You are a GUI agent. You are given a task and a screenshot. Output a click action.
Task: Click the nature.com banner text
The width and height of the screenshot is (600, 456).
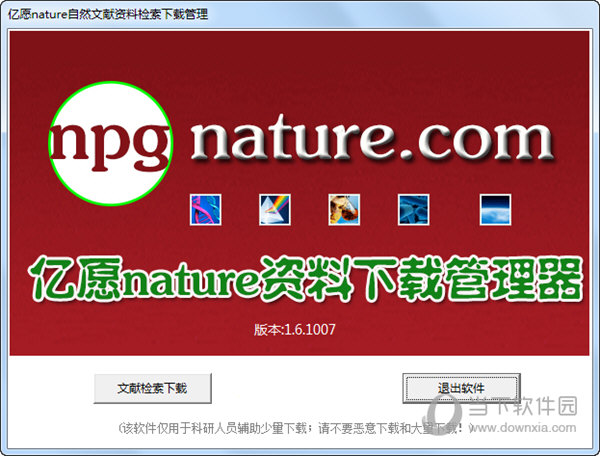(372, 138)
